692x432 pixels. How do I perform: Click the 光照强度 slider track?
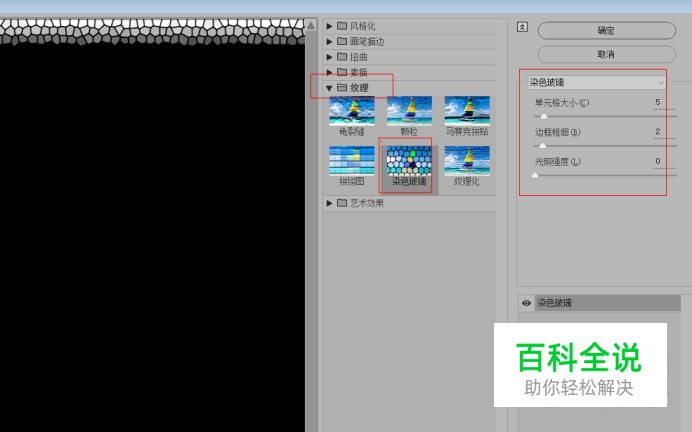pyautogui.click(x=605, y=175)
